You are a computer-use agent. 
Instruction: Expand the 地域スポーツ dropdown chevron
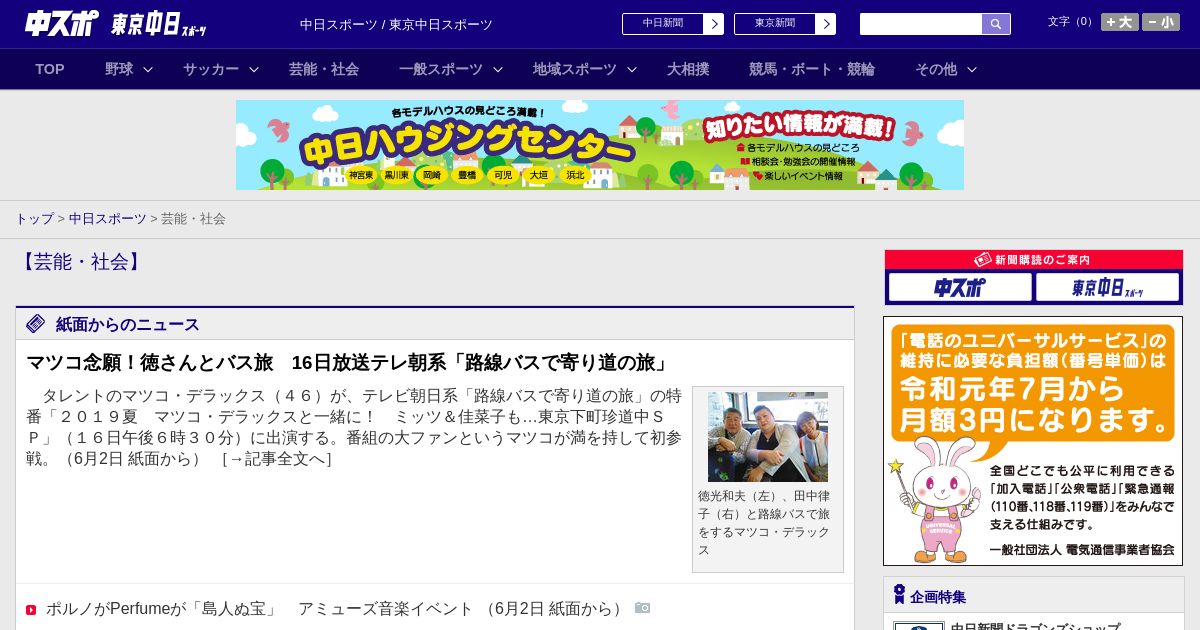coord(632,70)
